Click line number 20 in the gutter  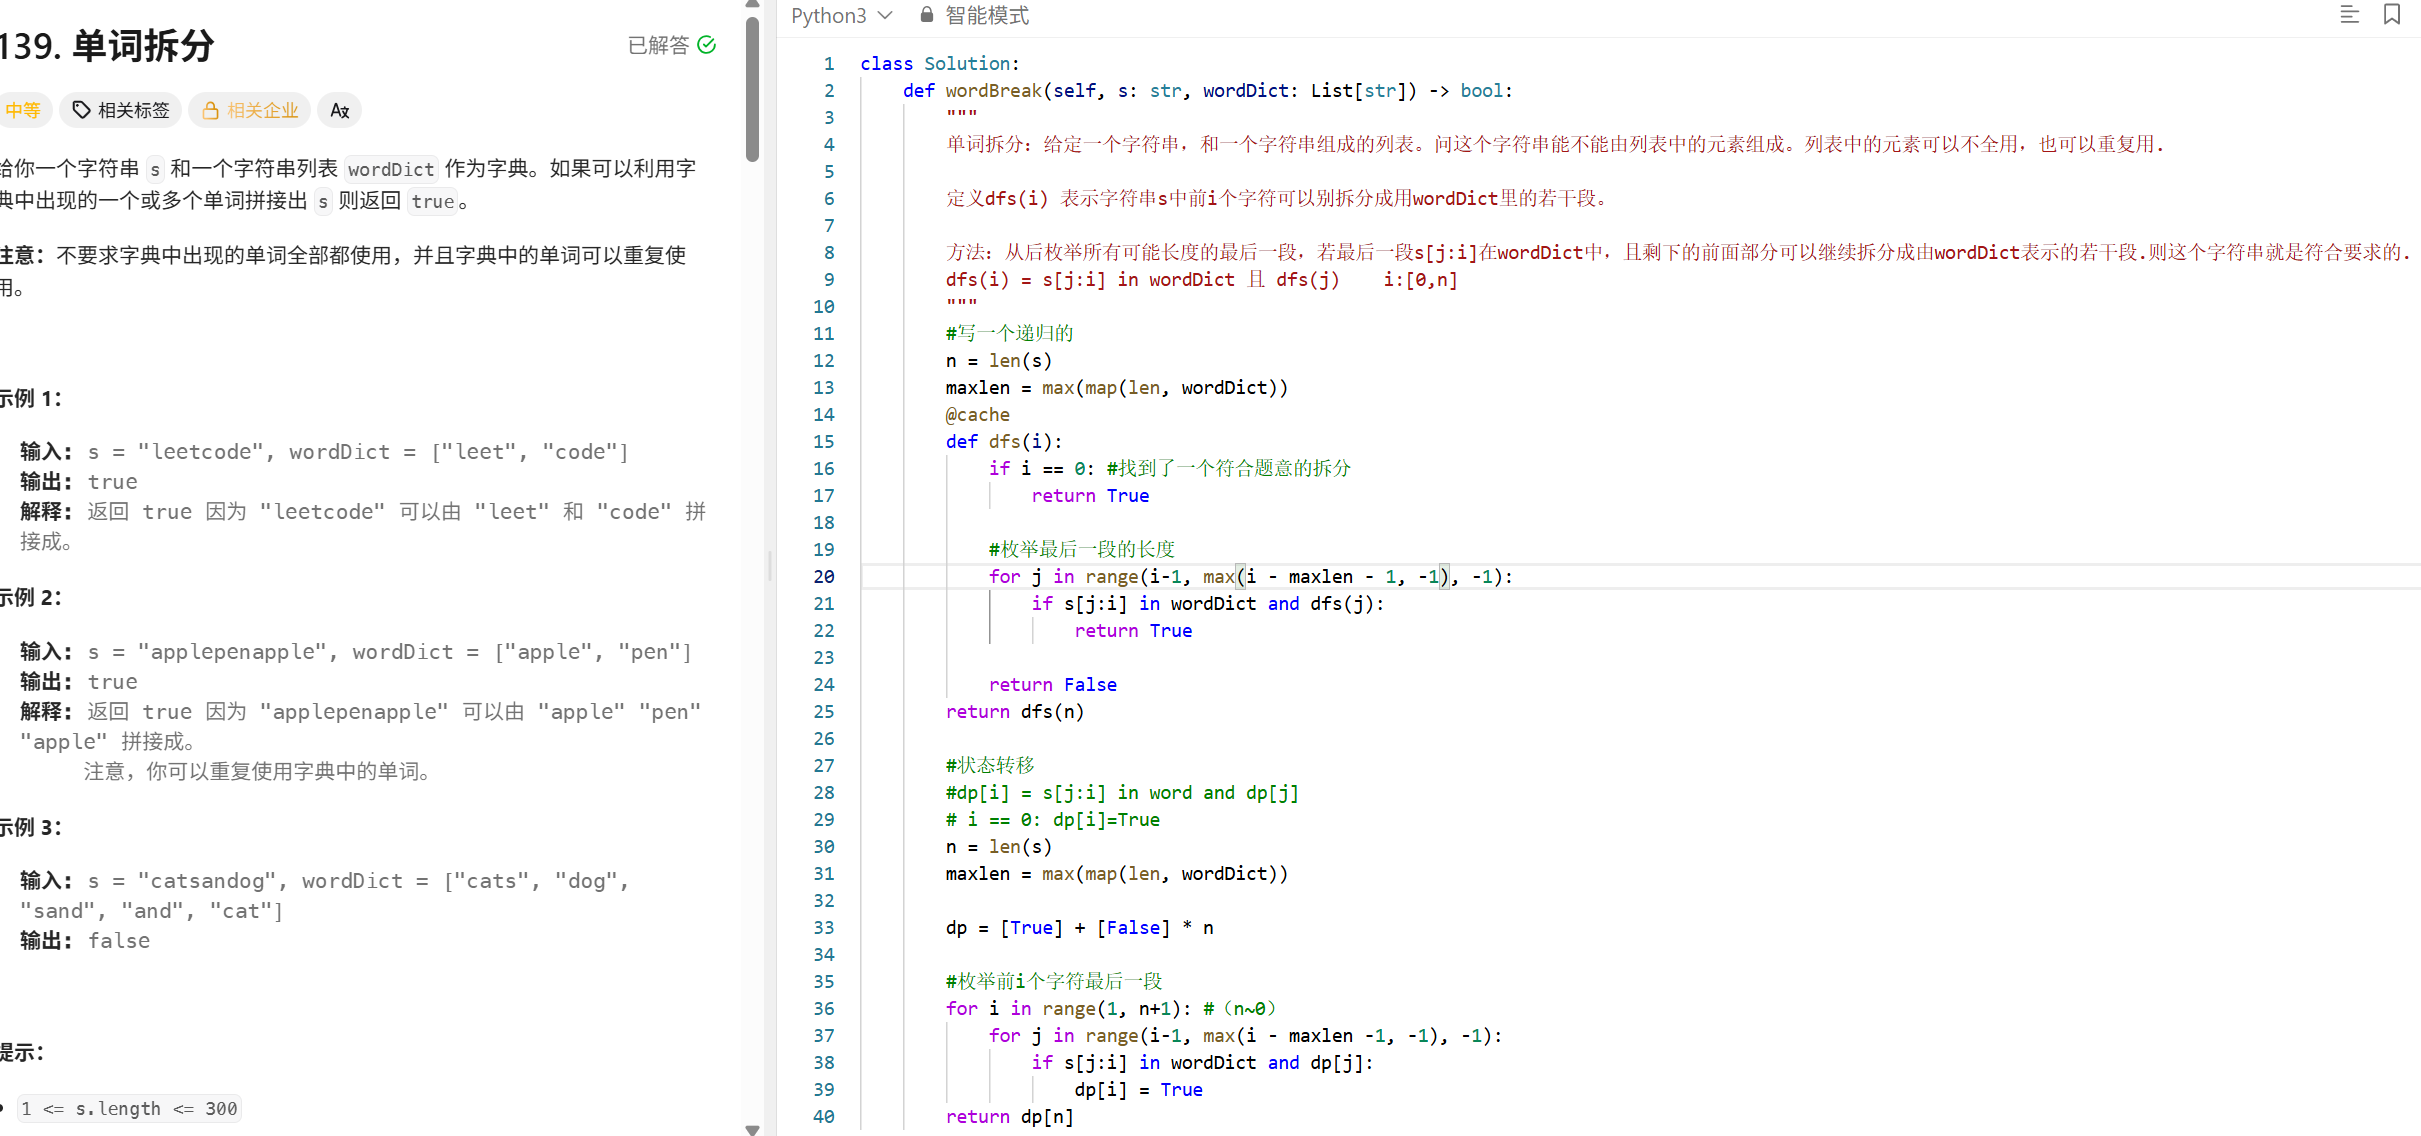tap(823, 577)
